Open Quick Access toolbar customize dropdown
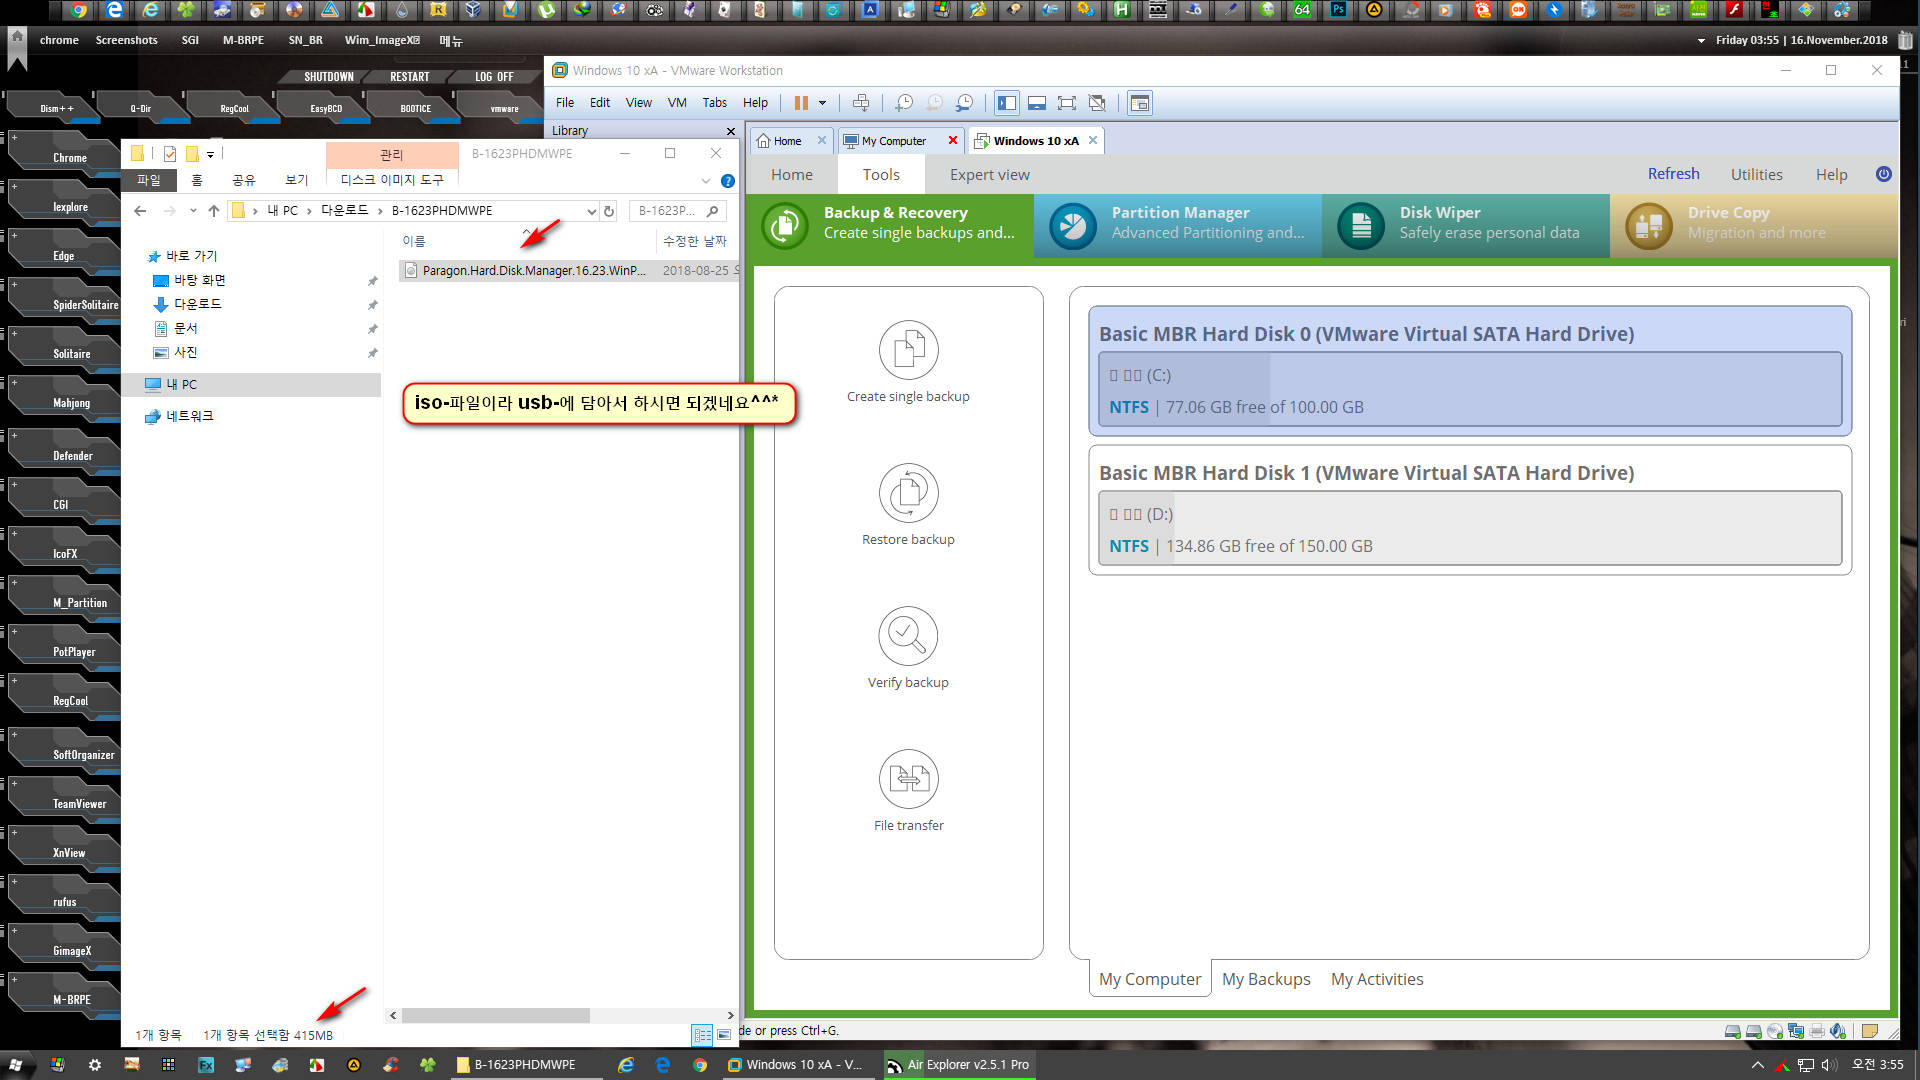 [x=210, y=154]
